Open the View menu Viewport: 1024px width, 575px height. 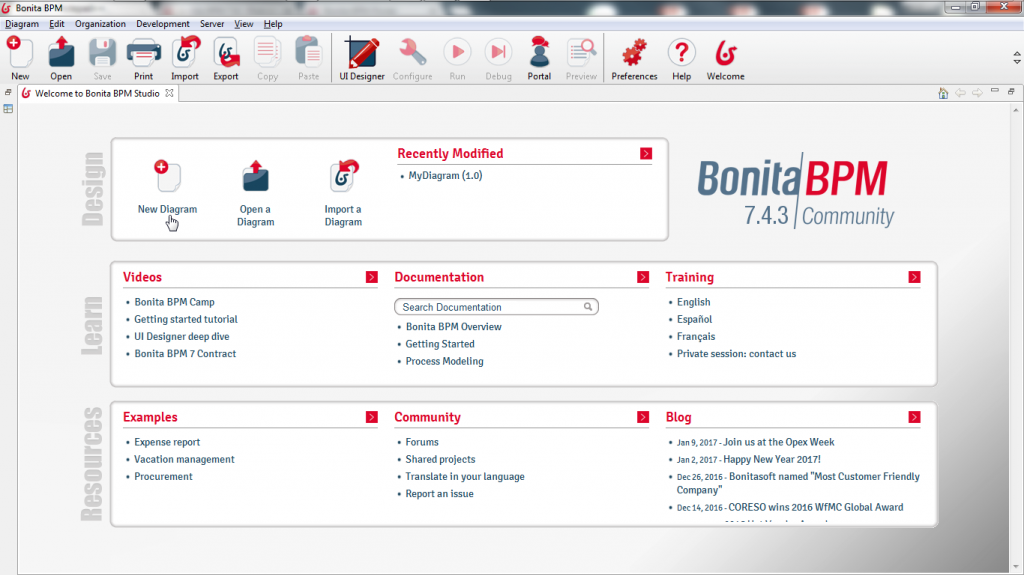[244, 24]
